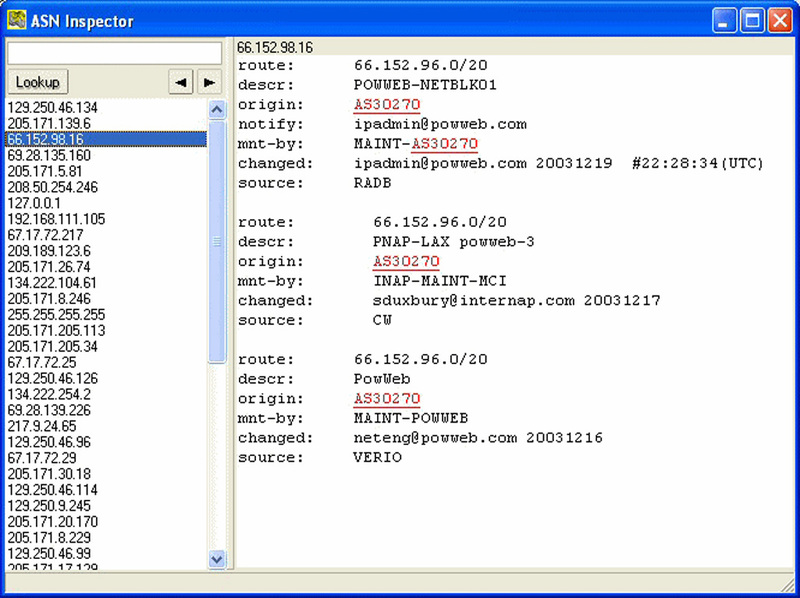The width and height of the screenshot is (800, 598).
Task: Click sduxbury@internap.com changed entry
Action: (516, 301)
